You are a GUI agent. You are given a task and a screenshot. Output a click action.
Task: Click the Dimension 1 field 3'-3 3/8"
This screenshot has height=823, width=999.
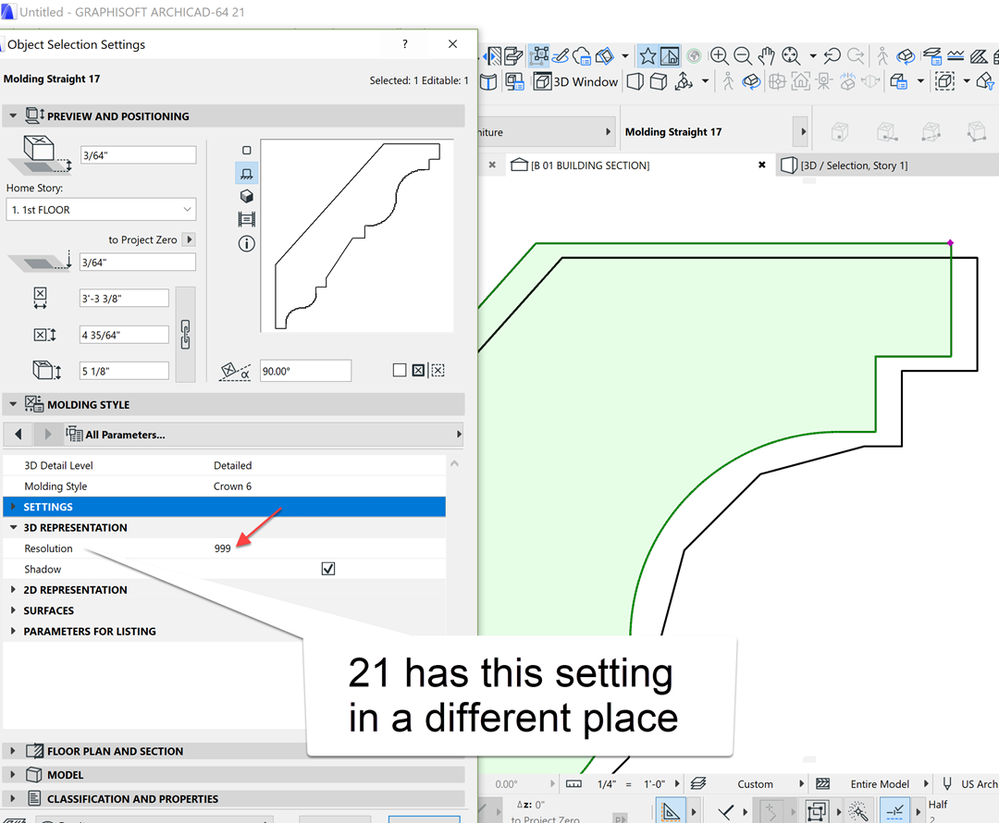pyautogui.click(x=124, y=298)
